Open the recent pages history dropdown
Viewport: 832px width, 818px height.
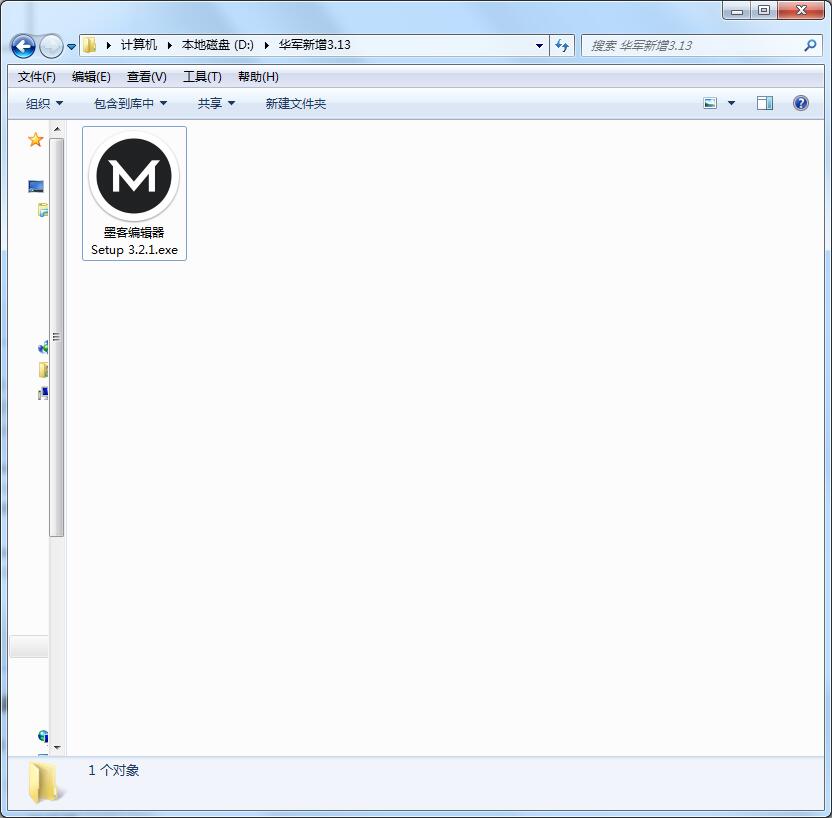click(71, 47)
